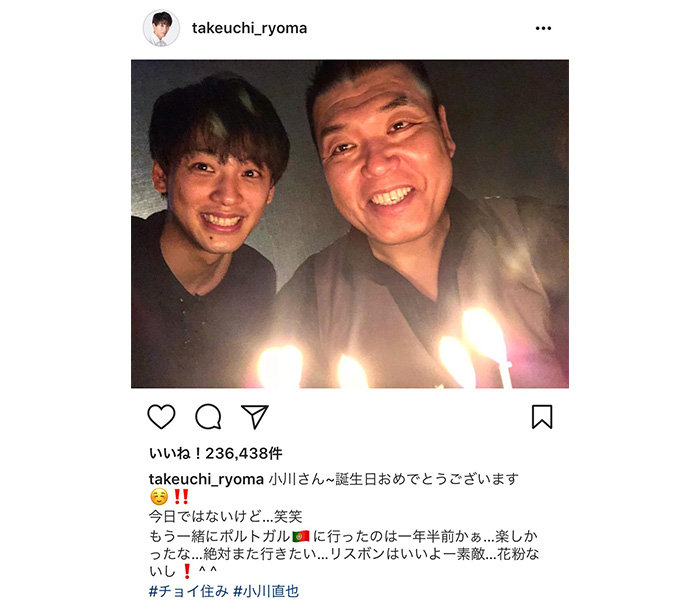View the likes count 236,438件
Viewport: 700px width, 600px height.
click(x=216, y=454)
